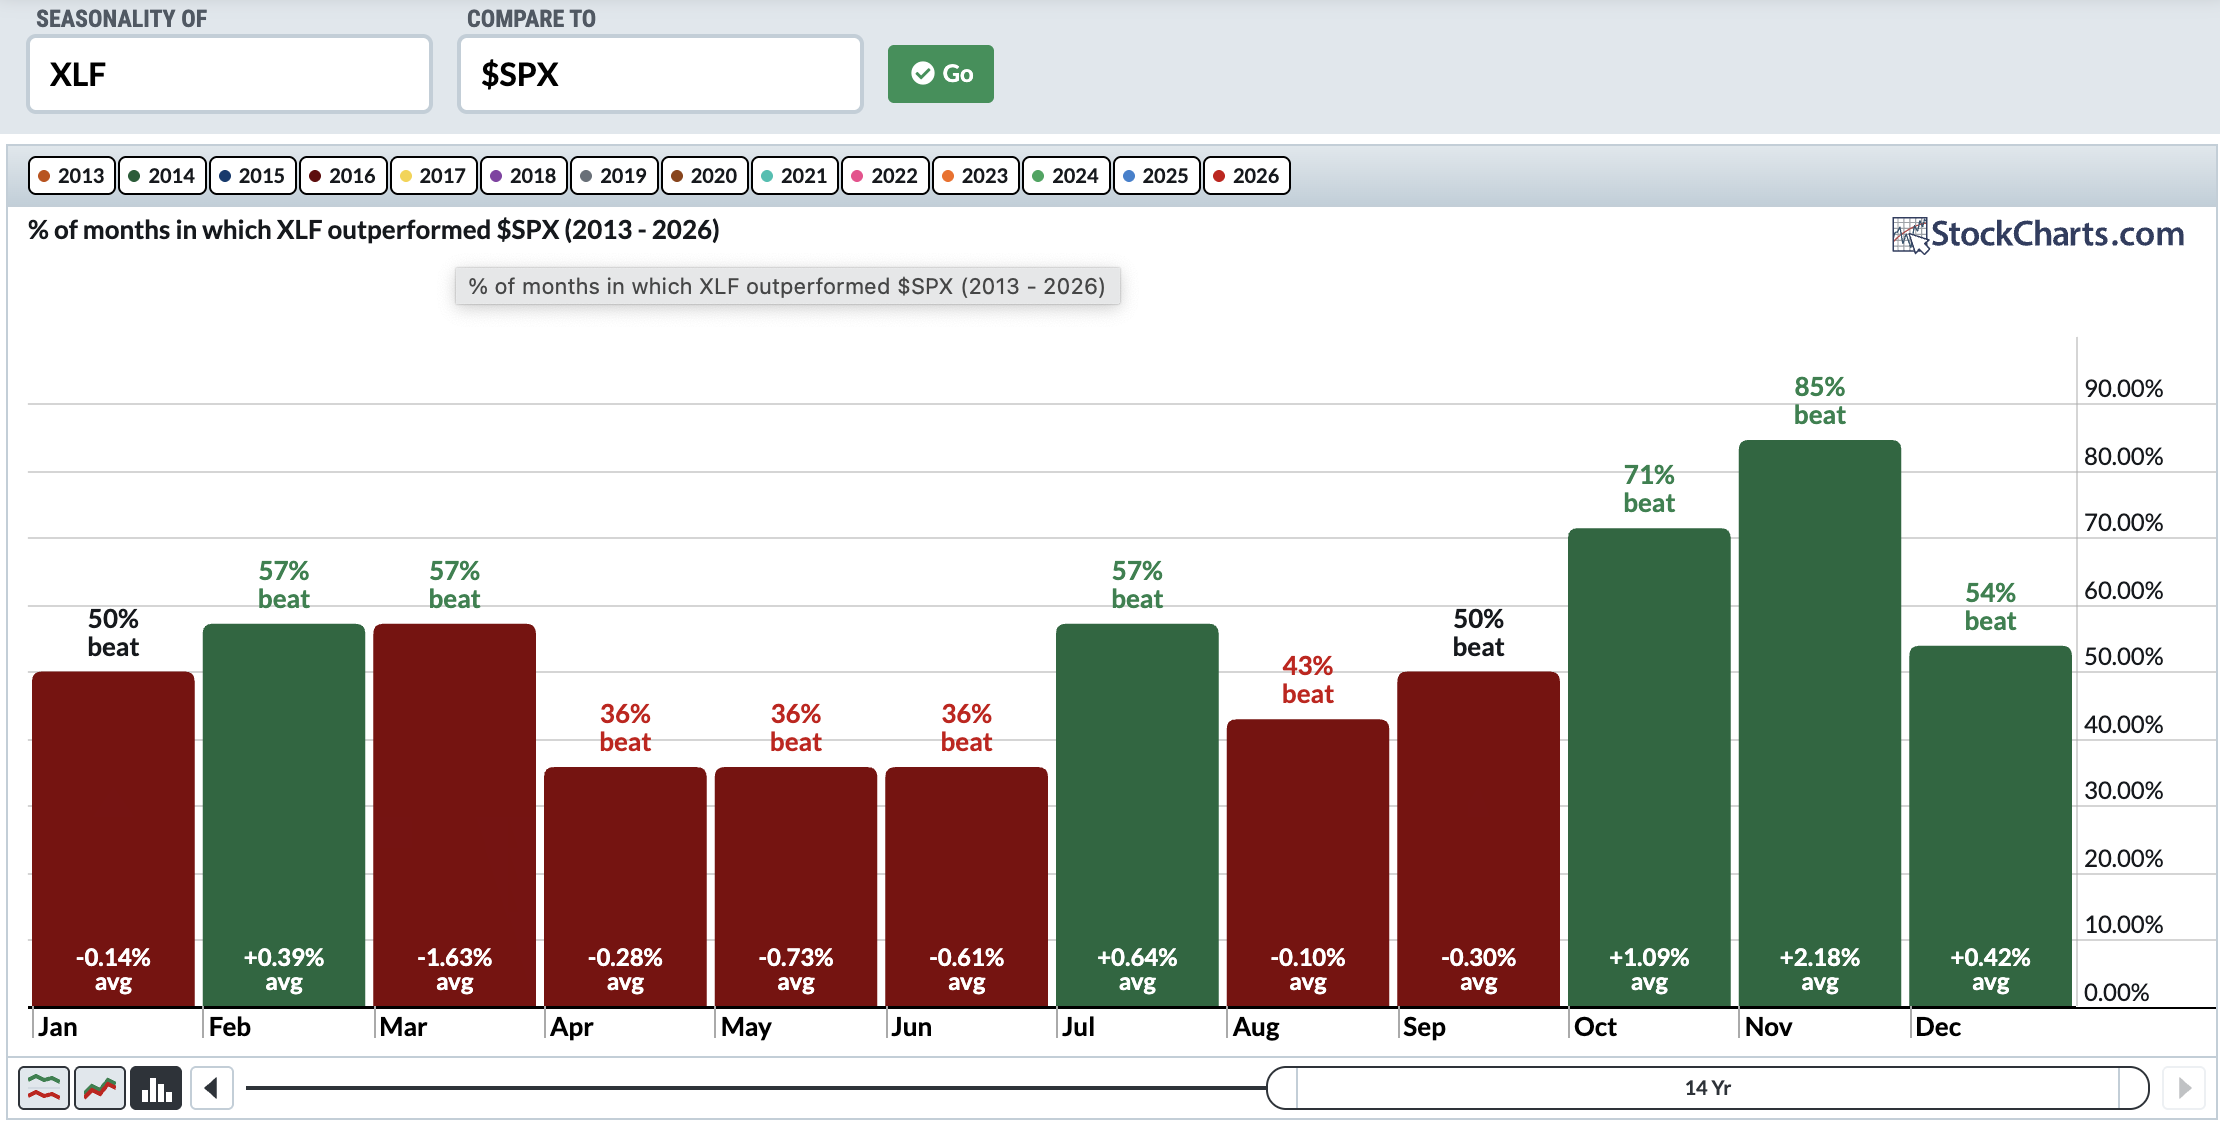
Task: Click the June -0.61% avg bar
Action: (967, 887)
